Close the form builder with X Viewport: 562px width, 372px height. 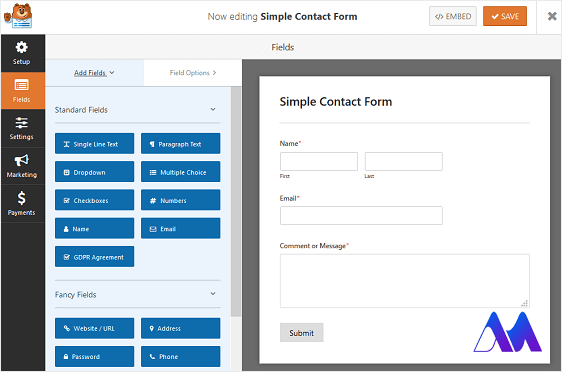coord(552,16)
